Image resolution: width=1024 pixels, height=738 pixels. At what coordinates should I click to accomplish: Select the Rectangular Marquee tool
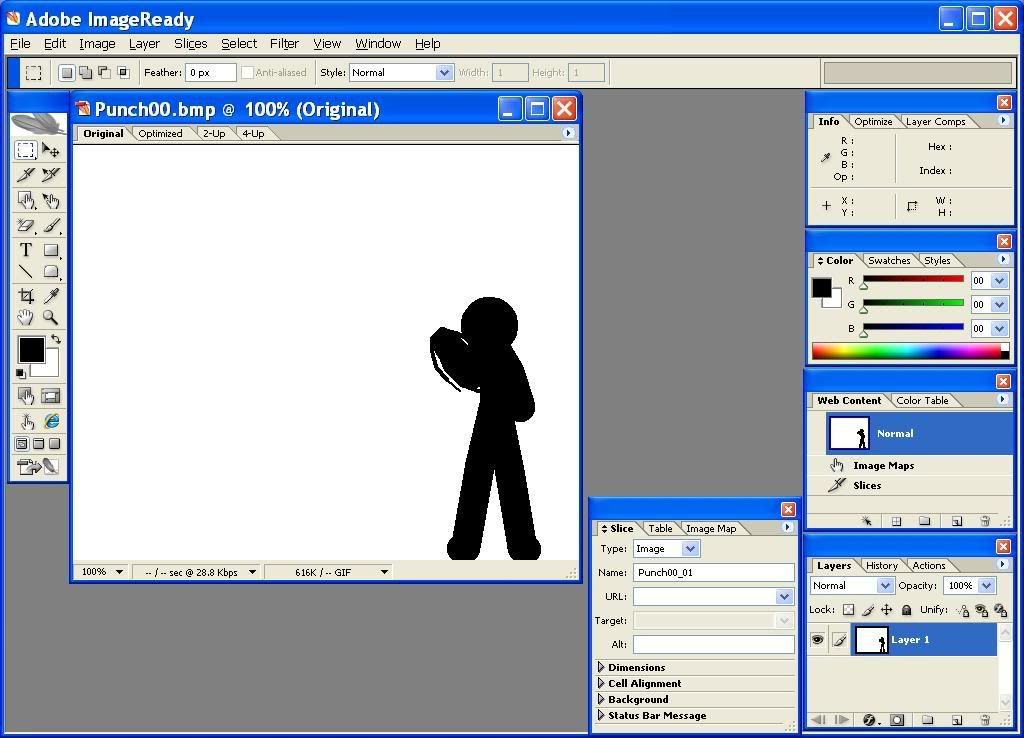pos(26,151)
